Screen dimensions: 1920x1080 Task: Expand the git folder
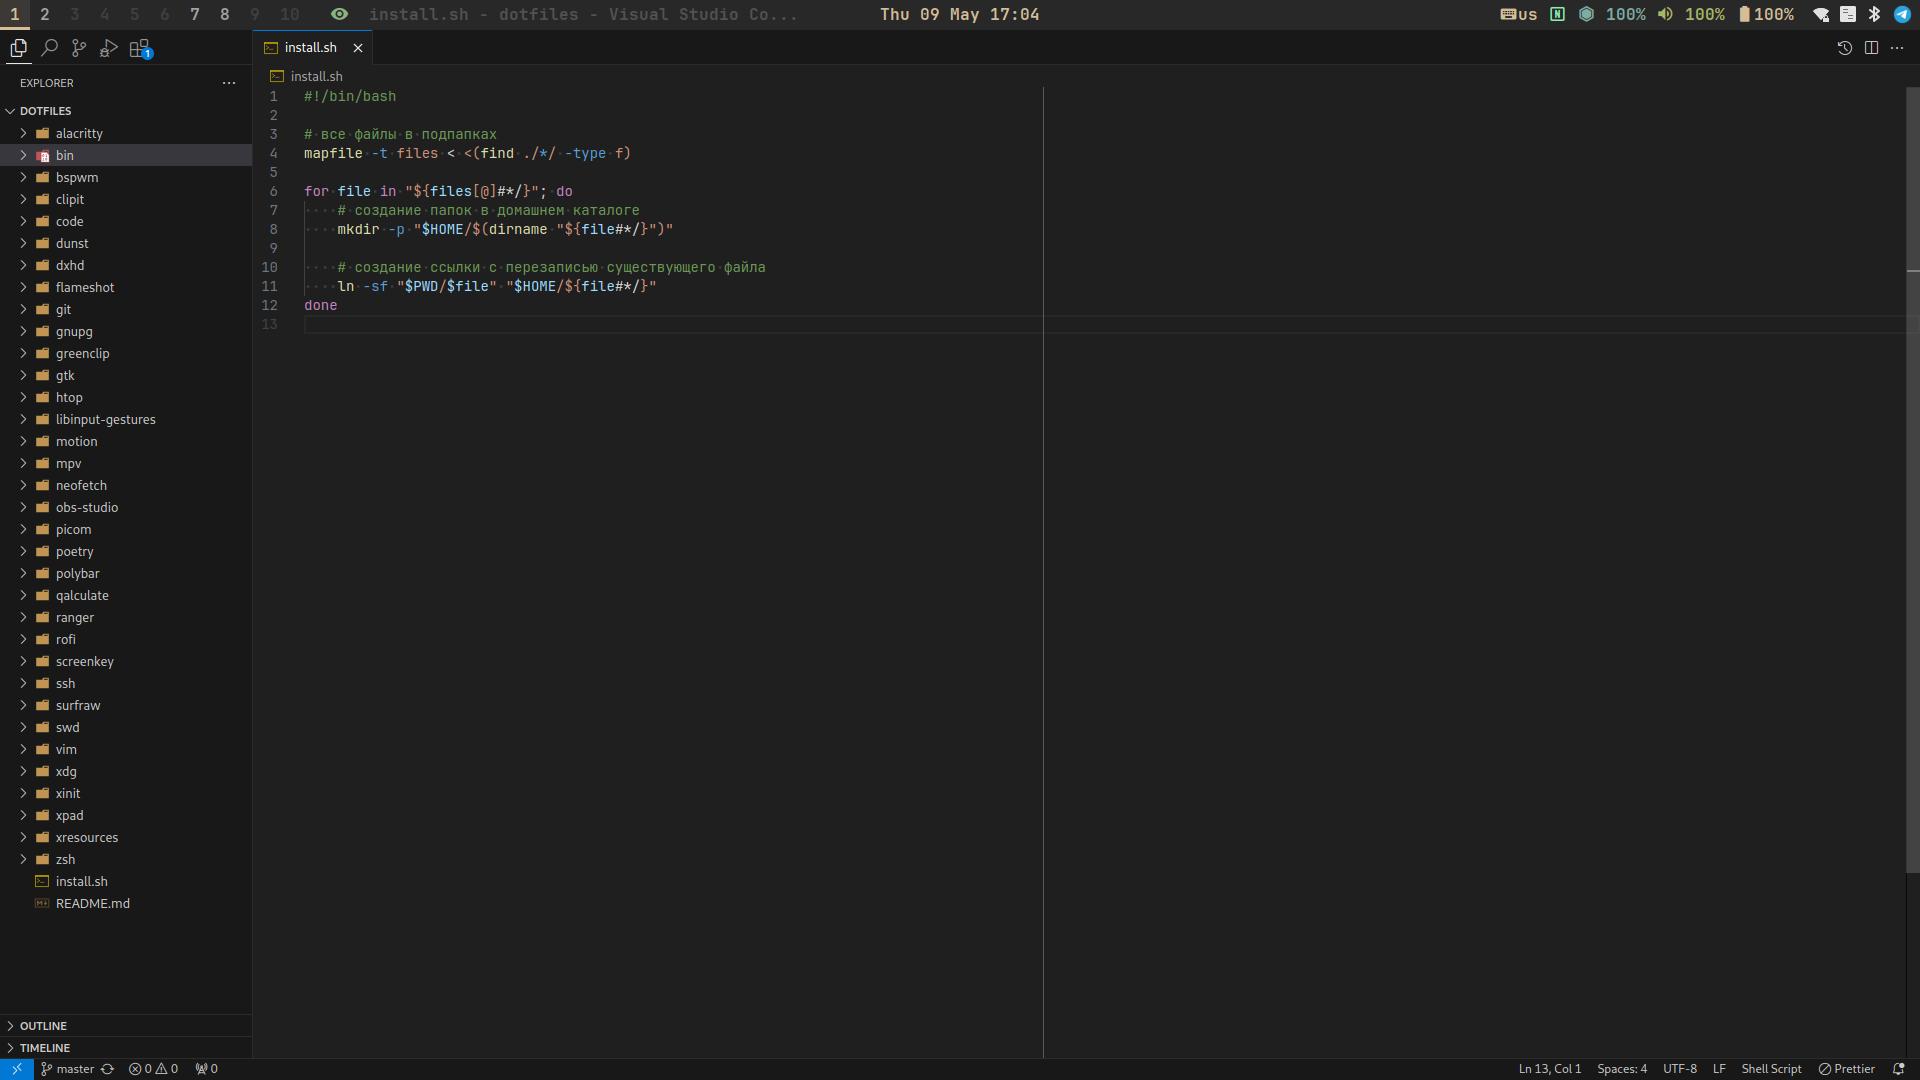tap(126, 309)
